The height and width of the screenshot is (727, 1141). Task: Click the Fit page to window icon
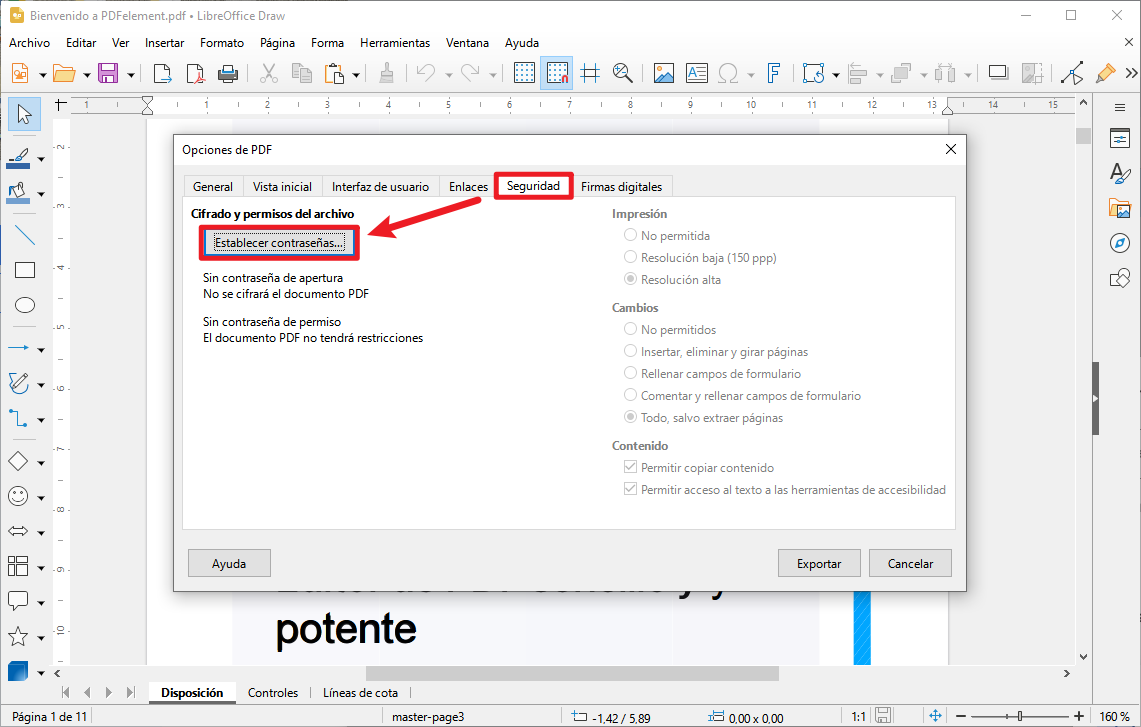[935, 716]
